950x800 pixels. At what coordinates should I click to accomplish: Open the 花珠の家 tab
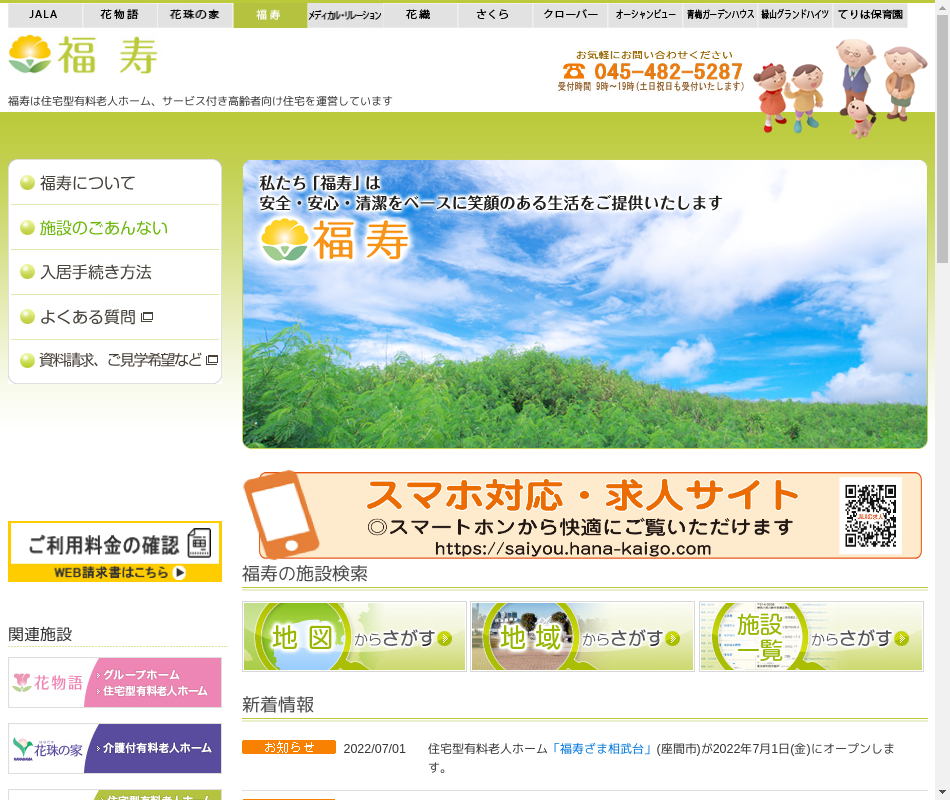(194, 15)
